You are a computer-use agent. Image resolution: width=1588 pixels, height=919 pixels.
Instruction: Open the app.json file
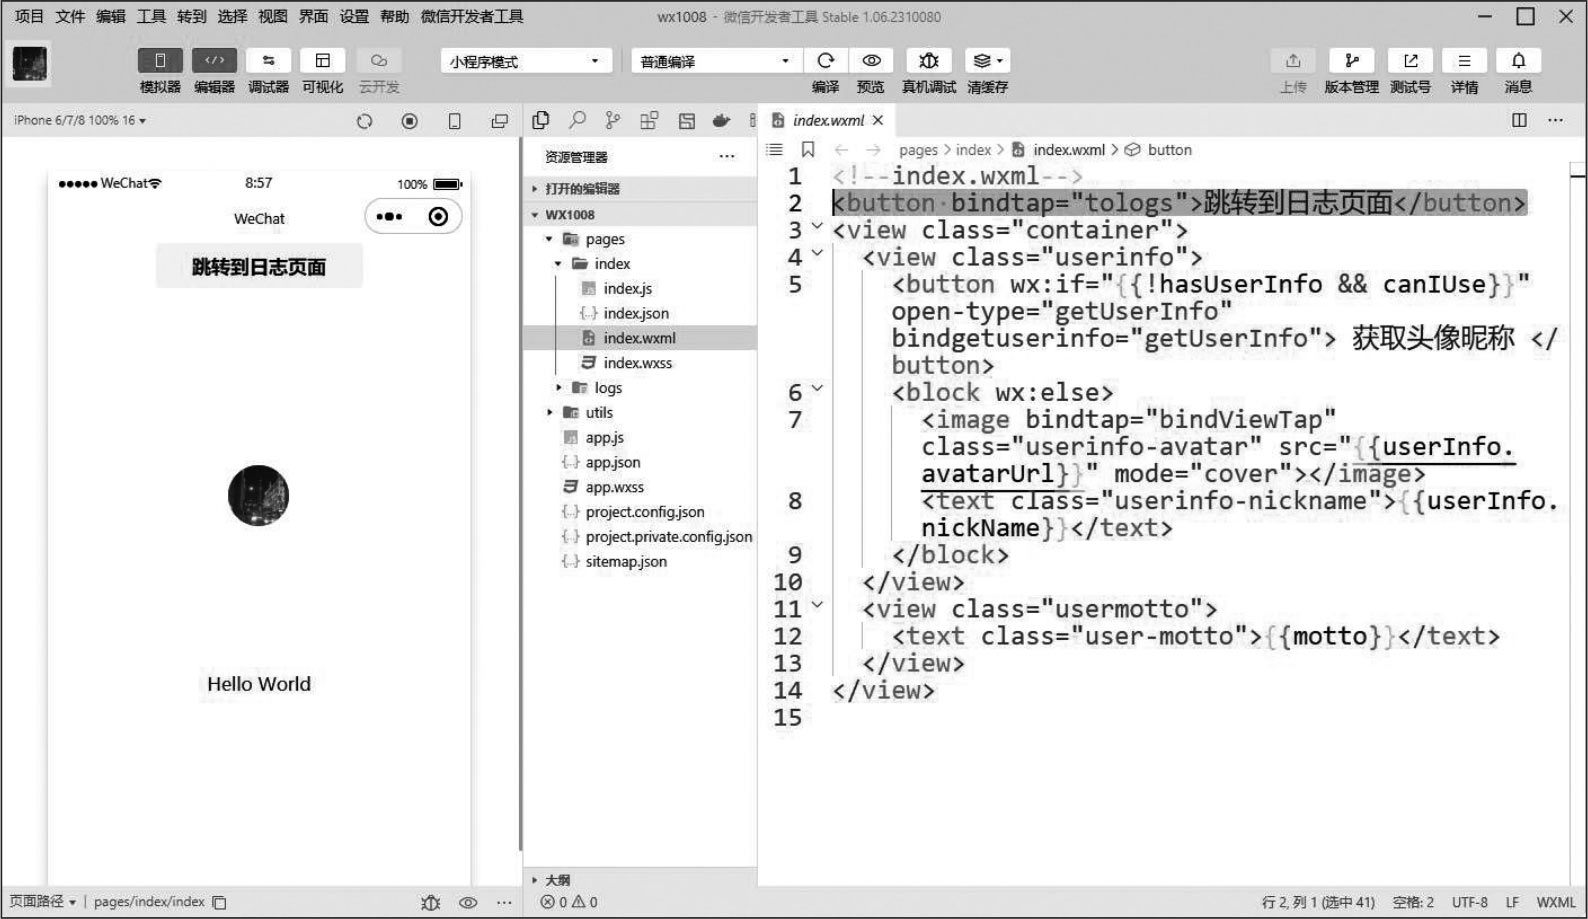(x=613, y=462)
